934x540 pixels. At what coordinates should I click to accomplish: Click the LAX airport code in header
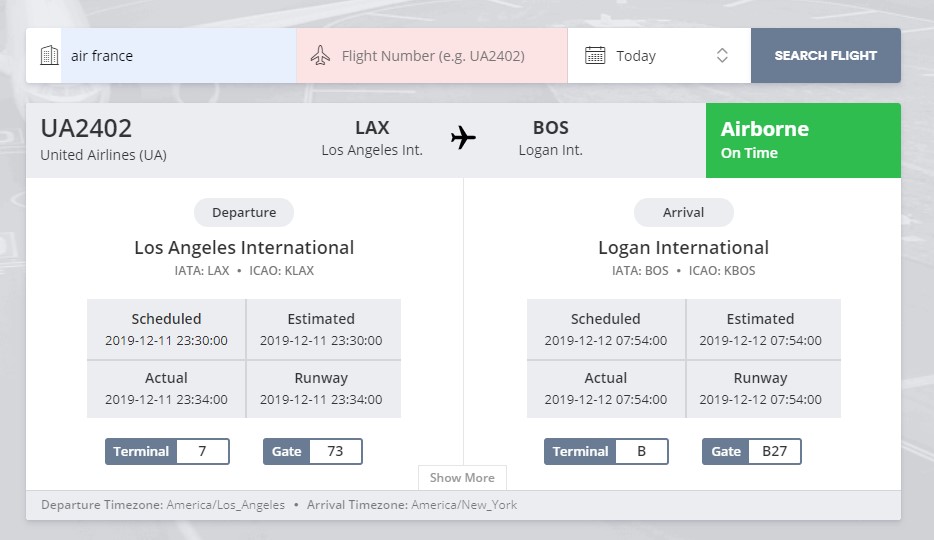[372, 127]
